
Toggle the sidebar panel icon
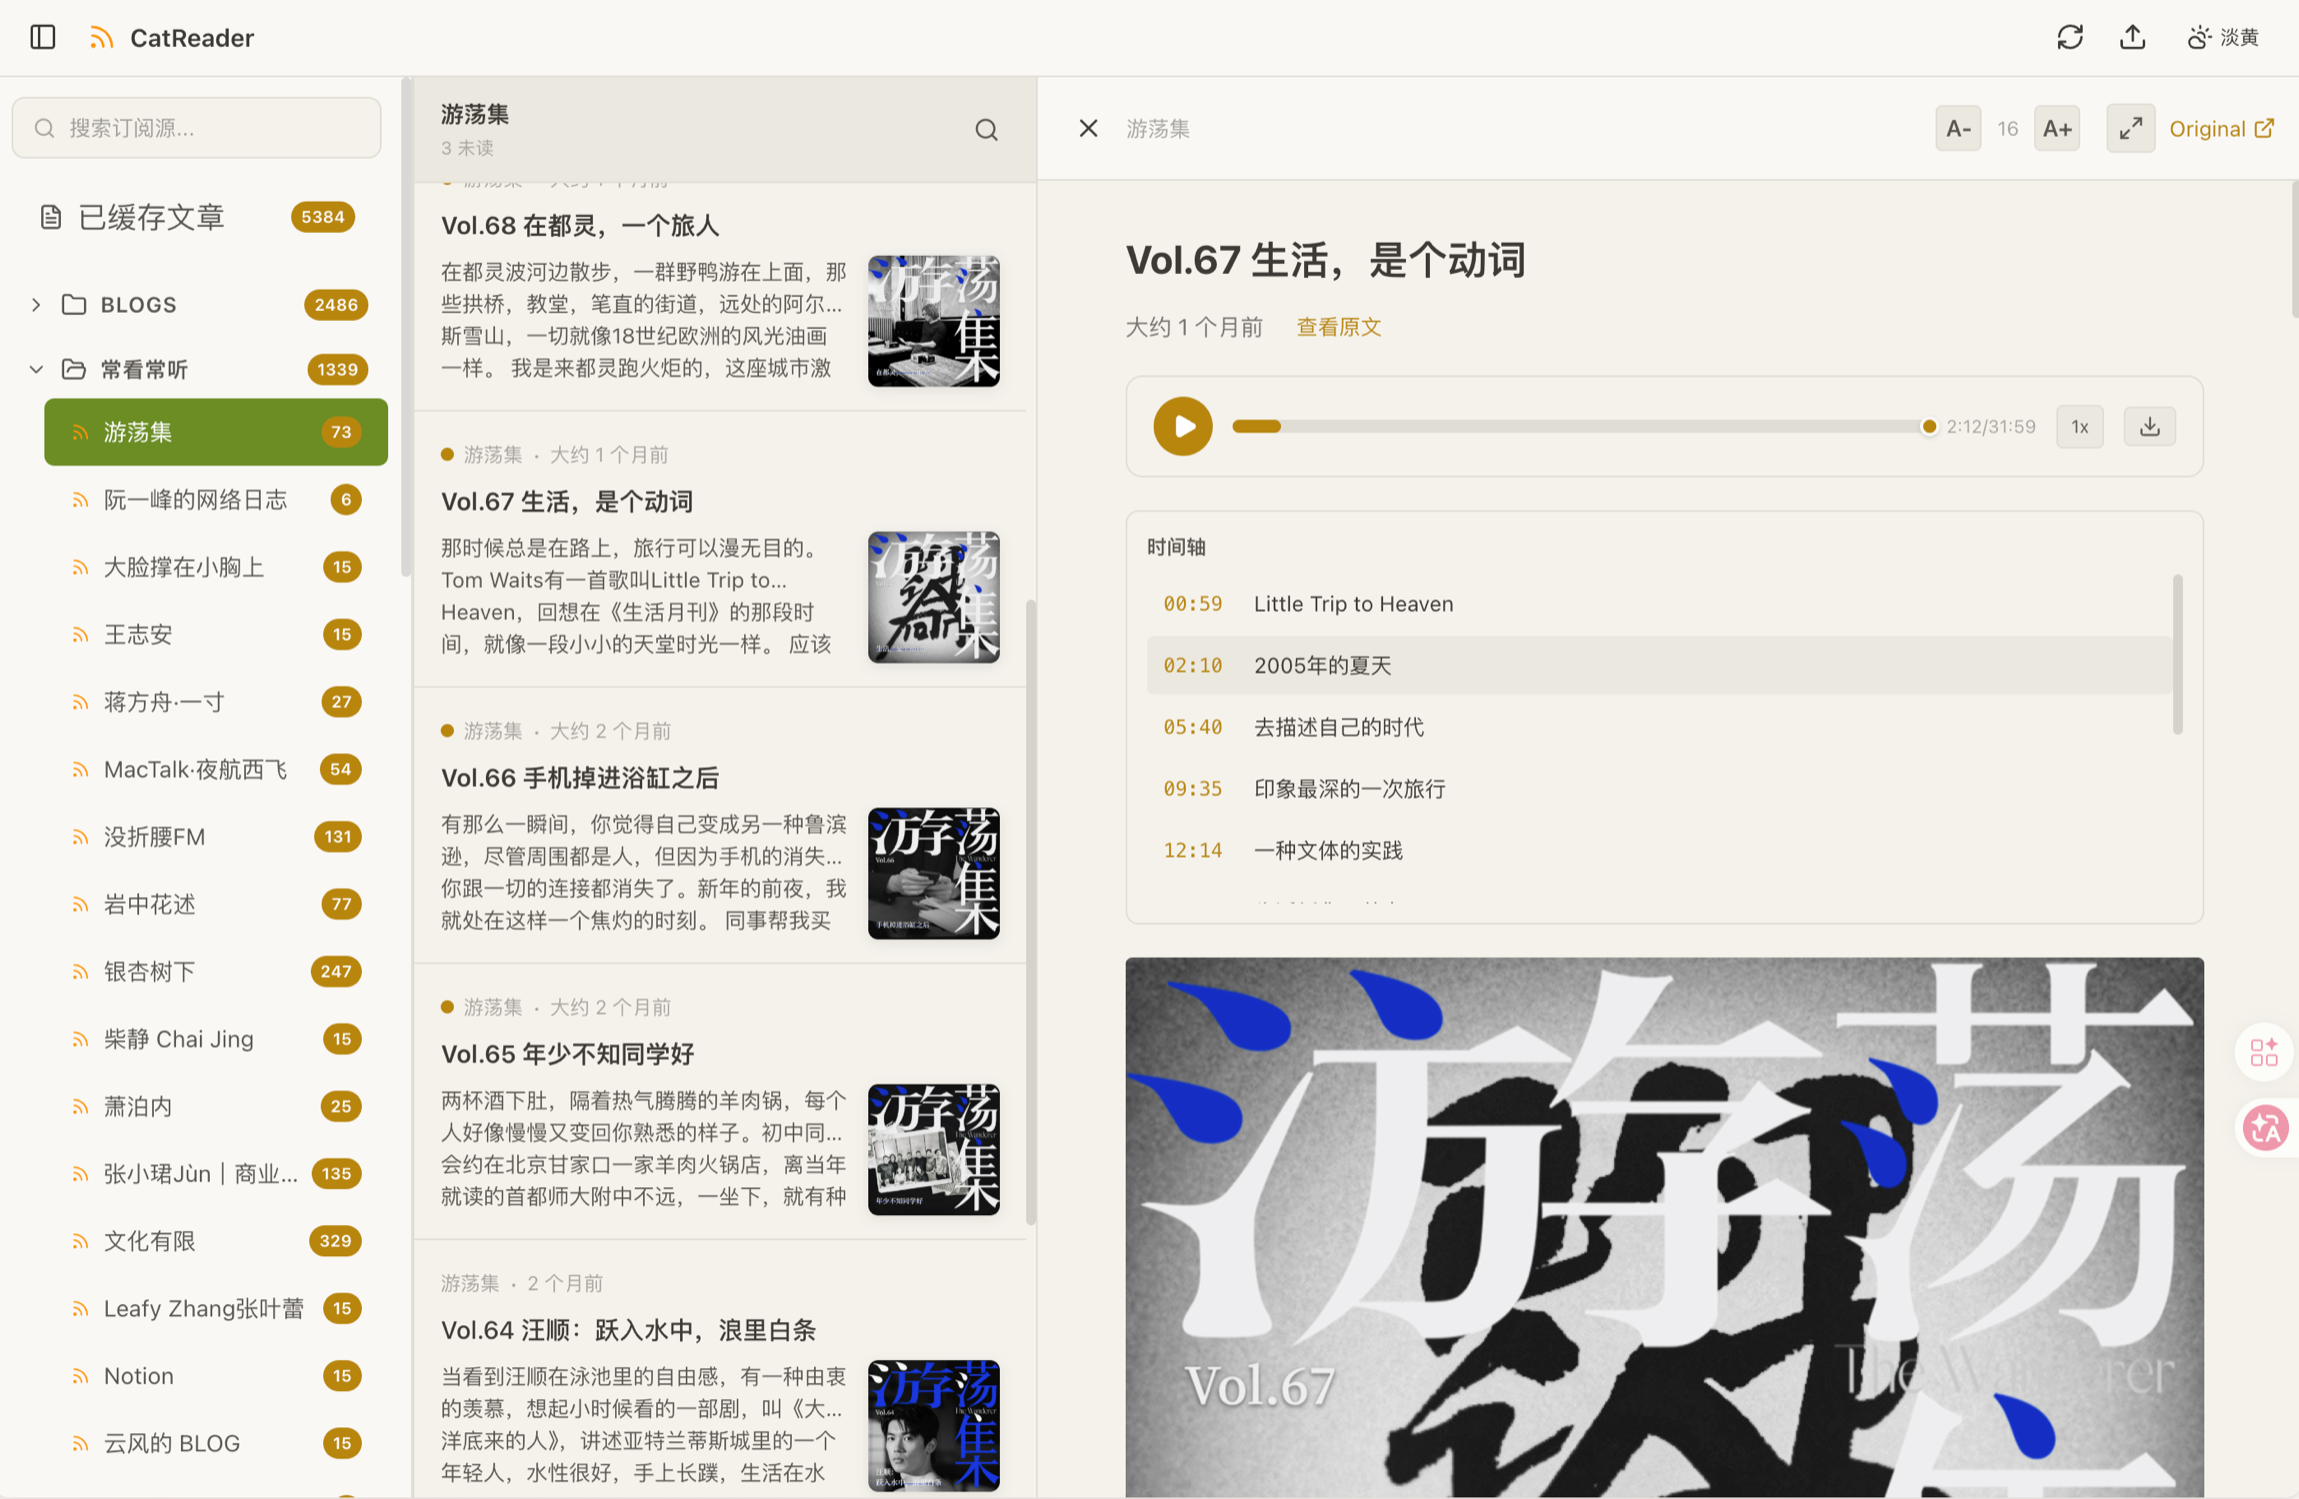click(x=42, y=37)
